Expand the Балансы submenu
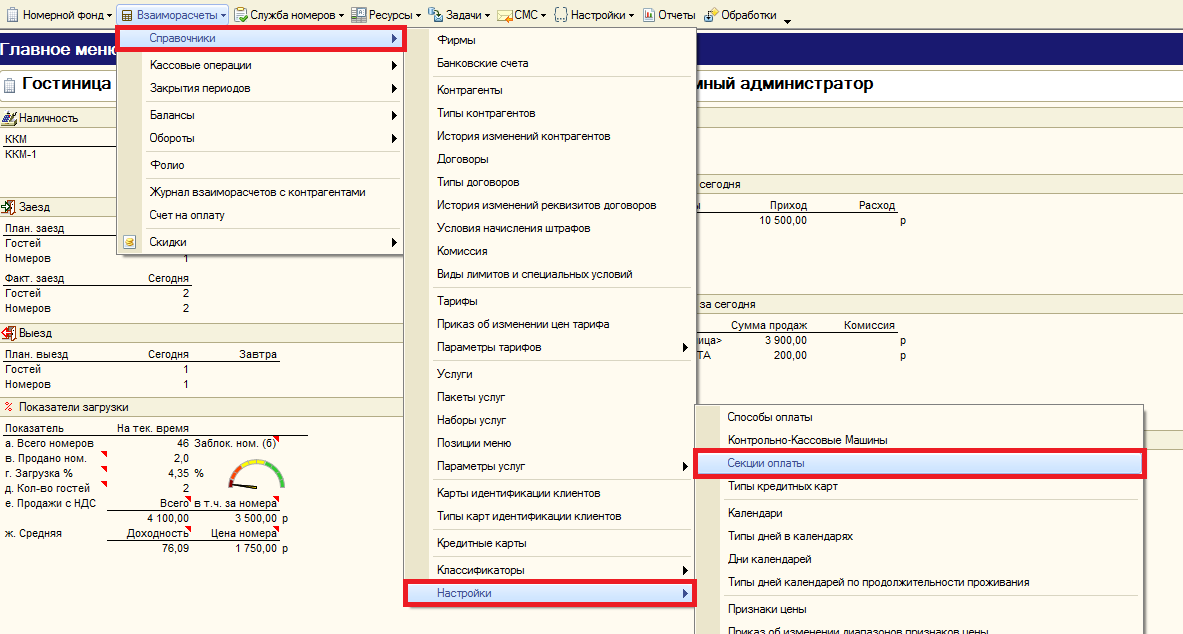Screen dimensions: 1183x634 [261, 115]
